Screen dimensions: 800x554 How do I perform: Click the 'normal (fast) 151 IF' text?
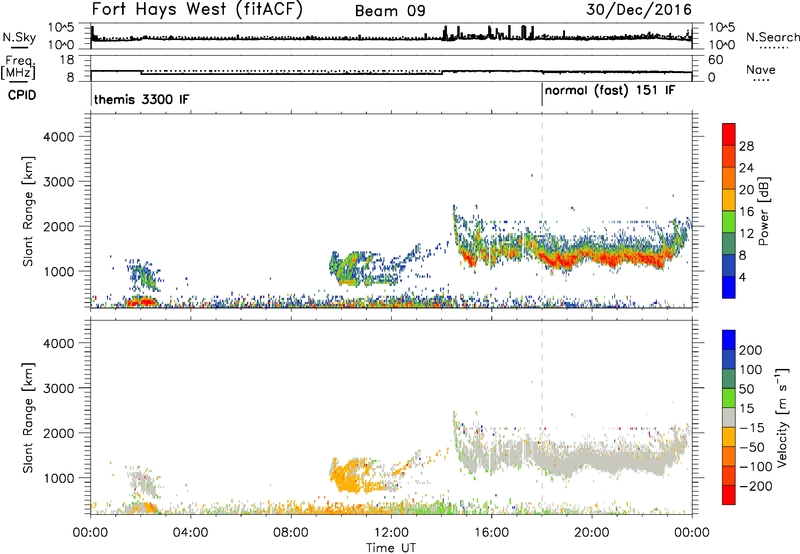610,91
